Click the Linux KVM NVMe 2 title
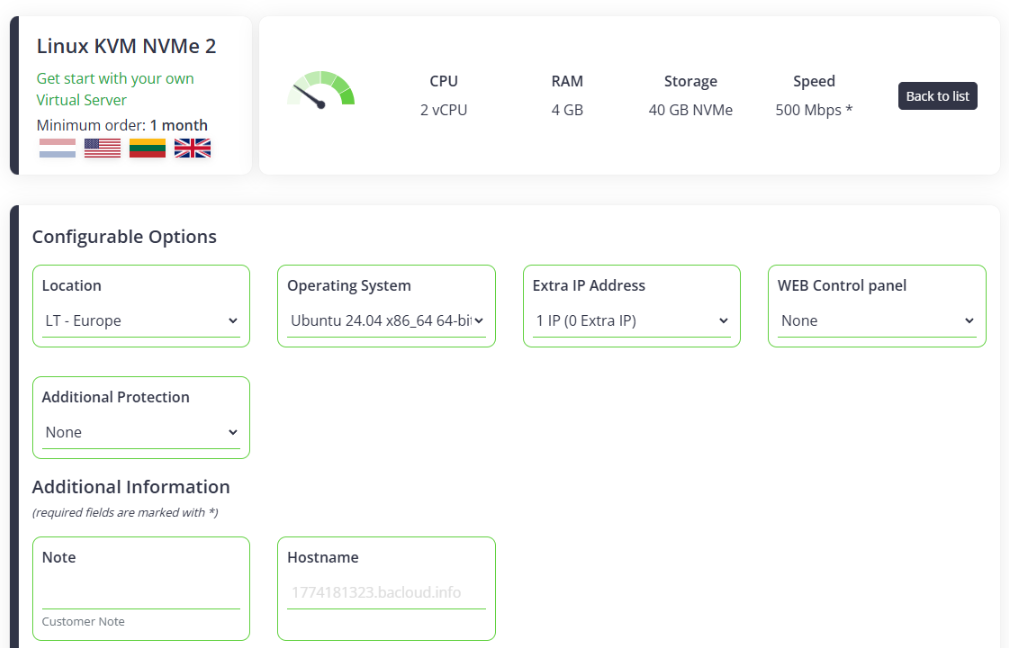 pos(126,46)
